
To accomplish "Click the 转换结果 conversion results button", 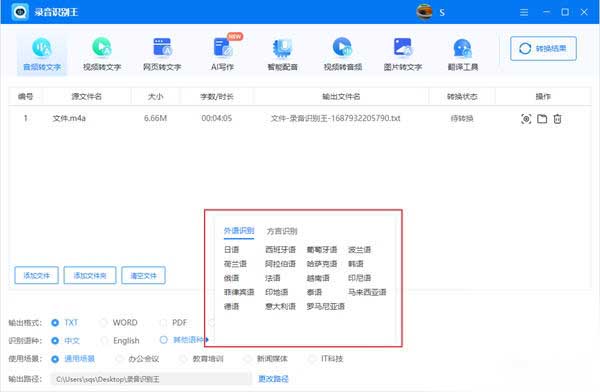I will click(543, 49).
